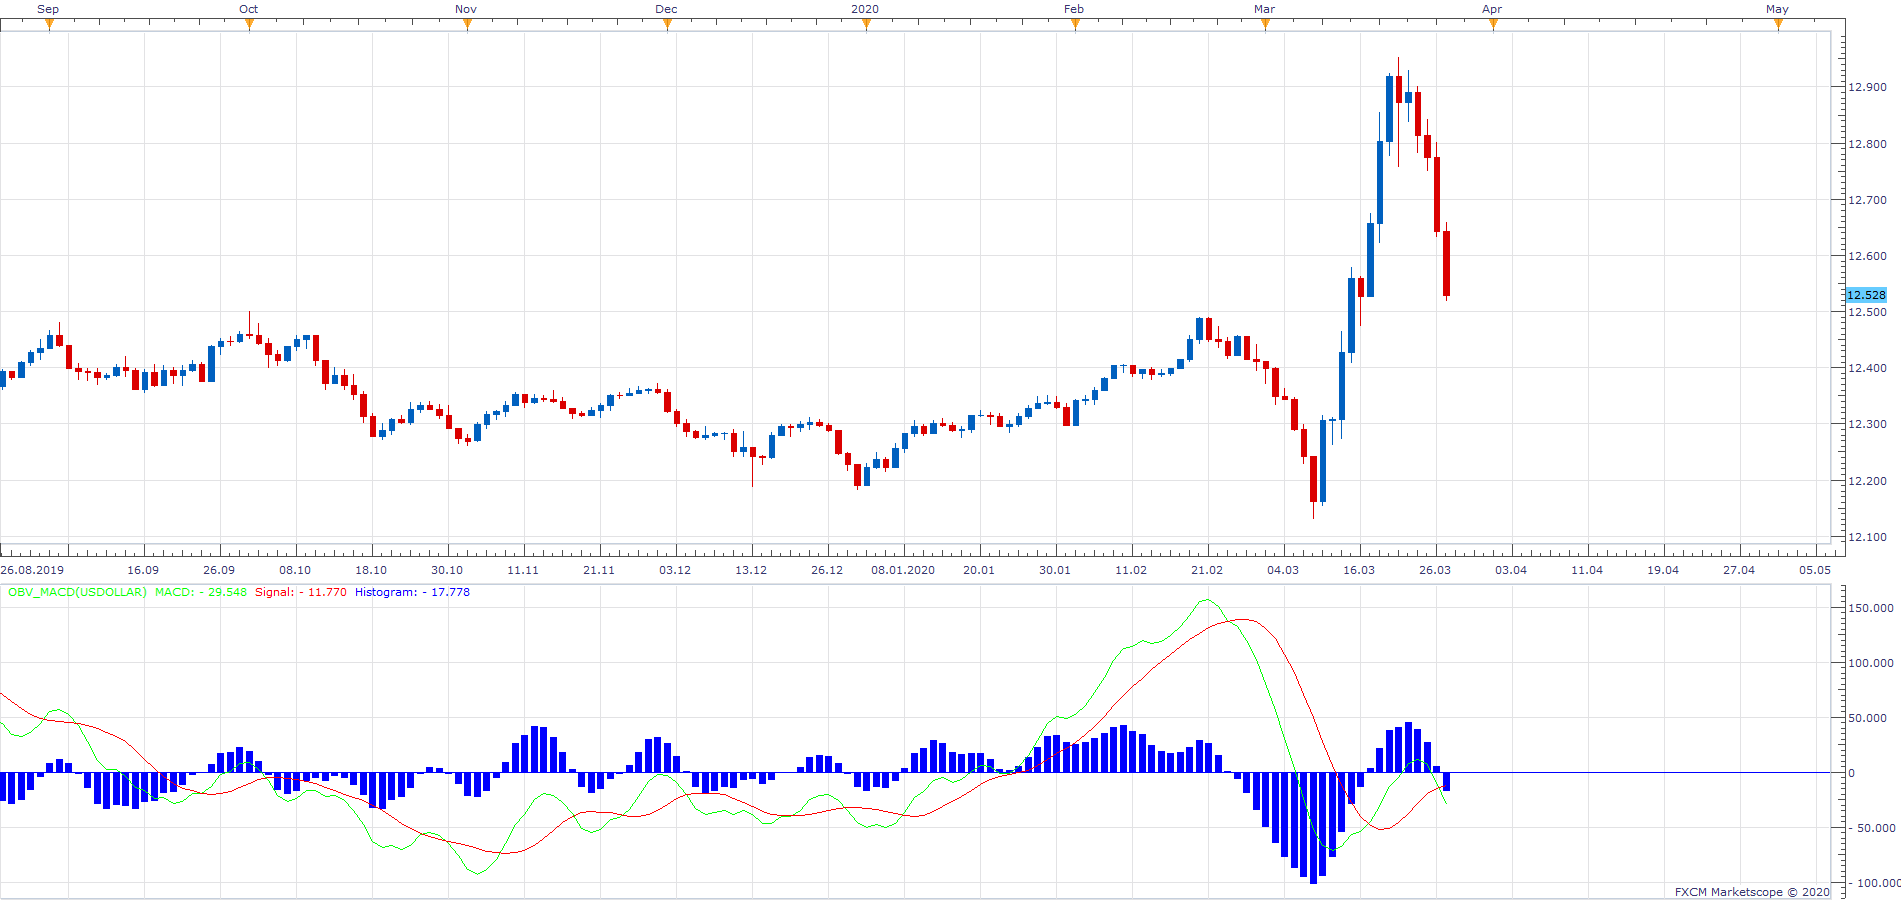Screen dimensions: 1903x900
Task: Click the Mar month marker triangle
Action: click(1265, 24)
